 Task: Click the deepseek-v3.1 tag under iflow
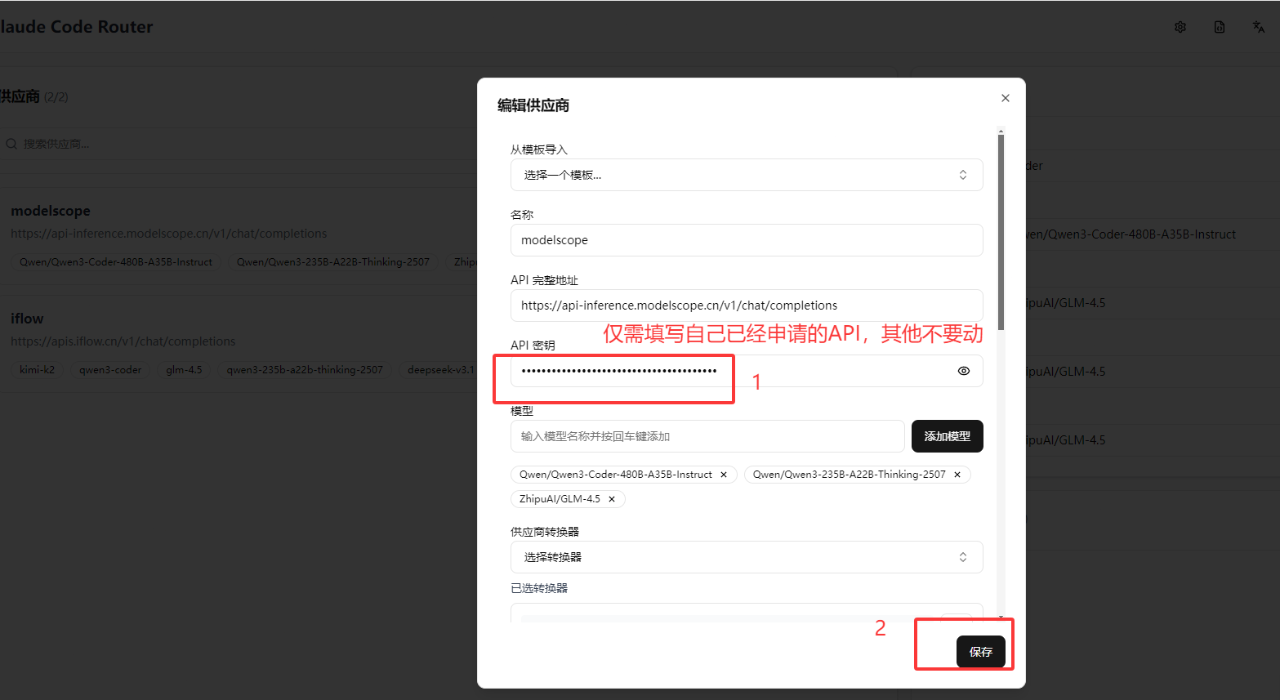tap(439, 369)
